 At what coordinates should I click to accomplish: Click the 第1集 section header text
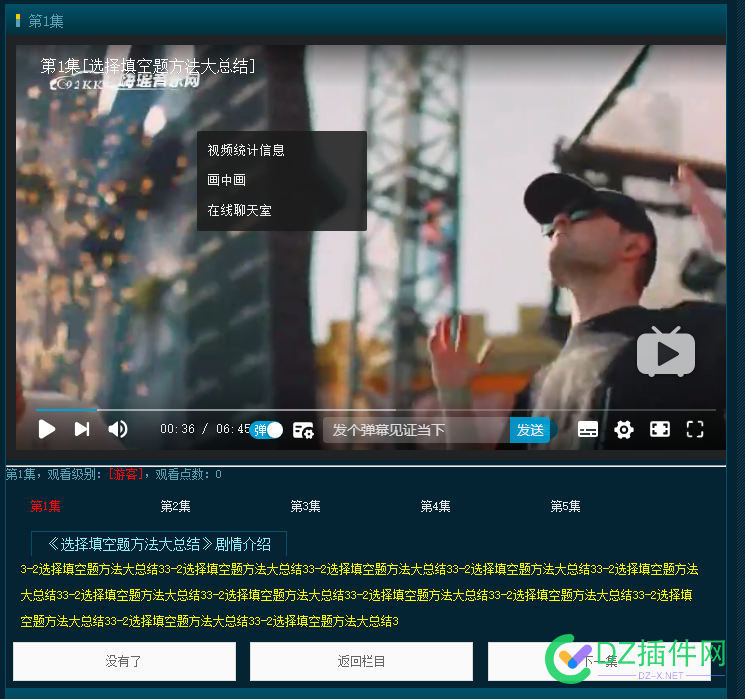click(46, 21)
